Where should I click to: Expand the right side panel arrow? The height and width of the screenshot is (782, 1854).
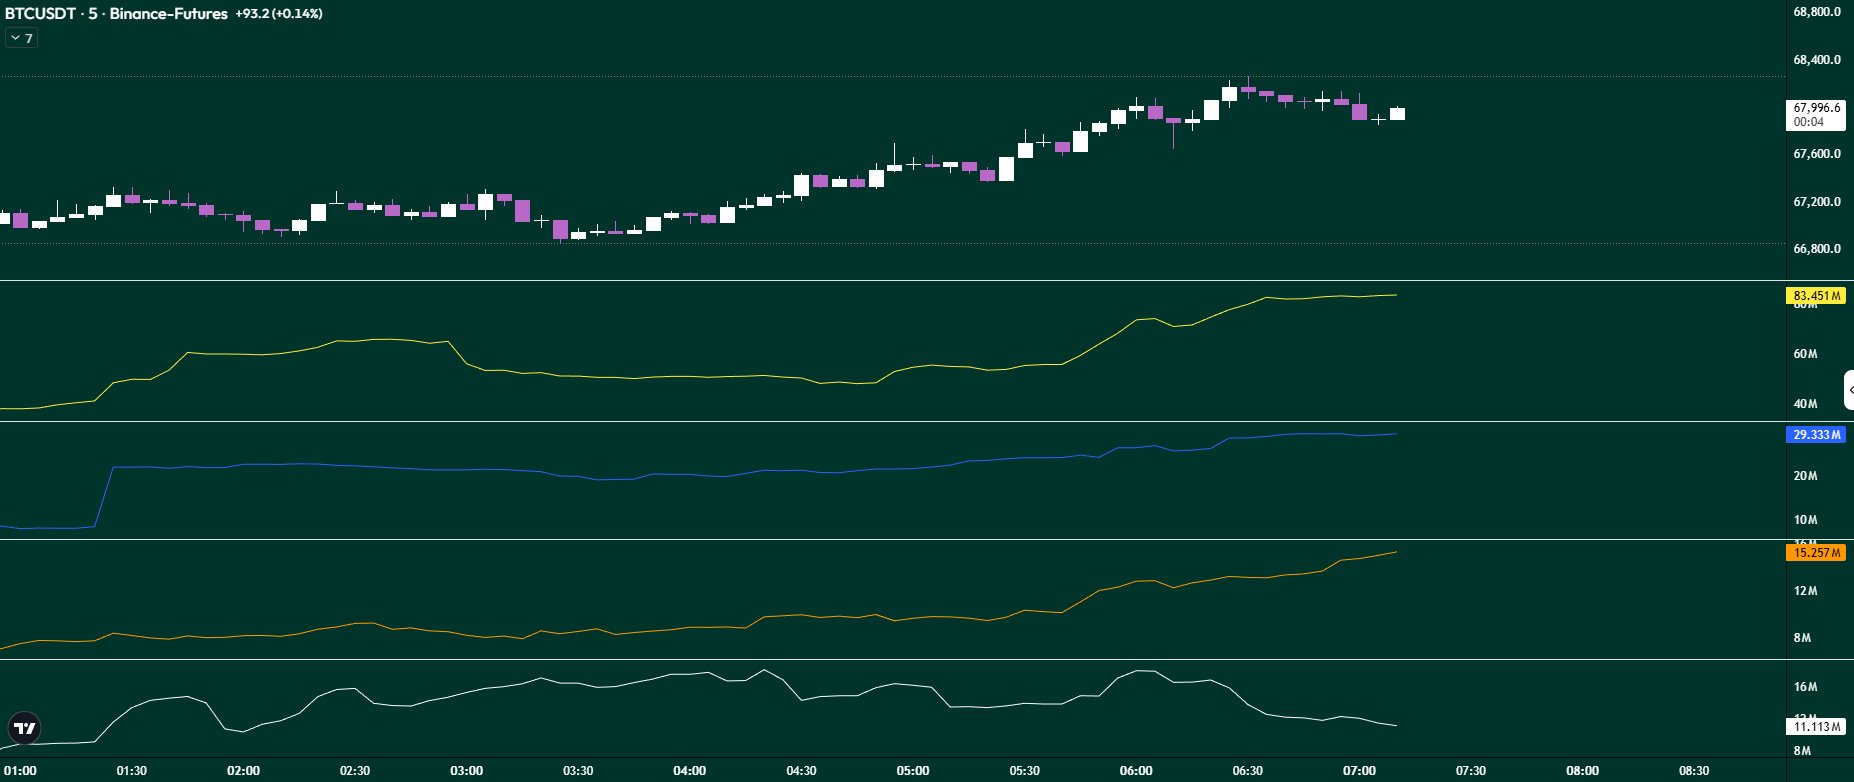click(1849, 390)
